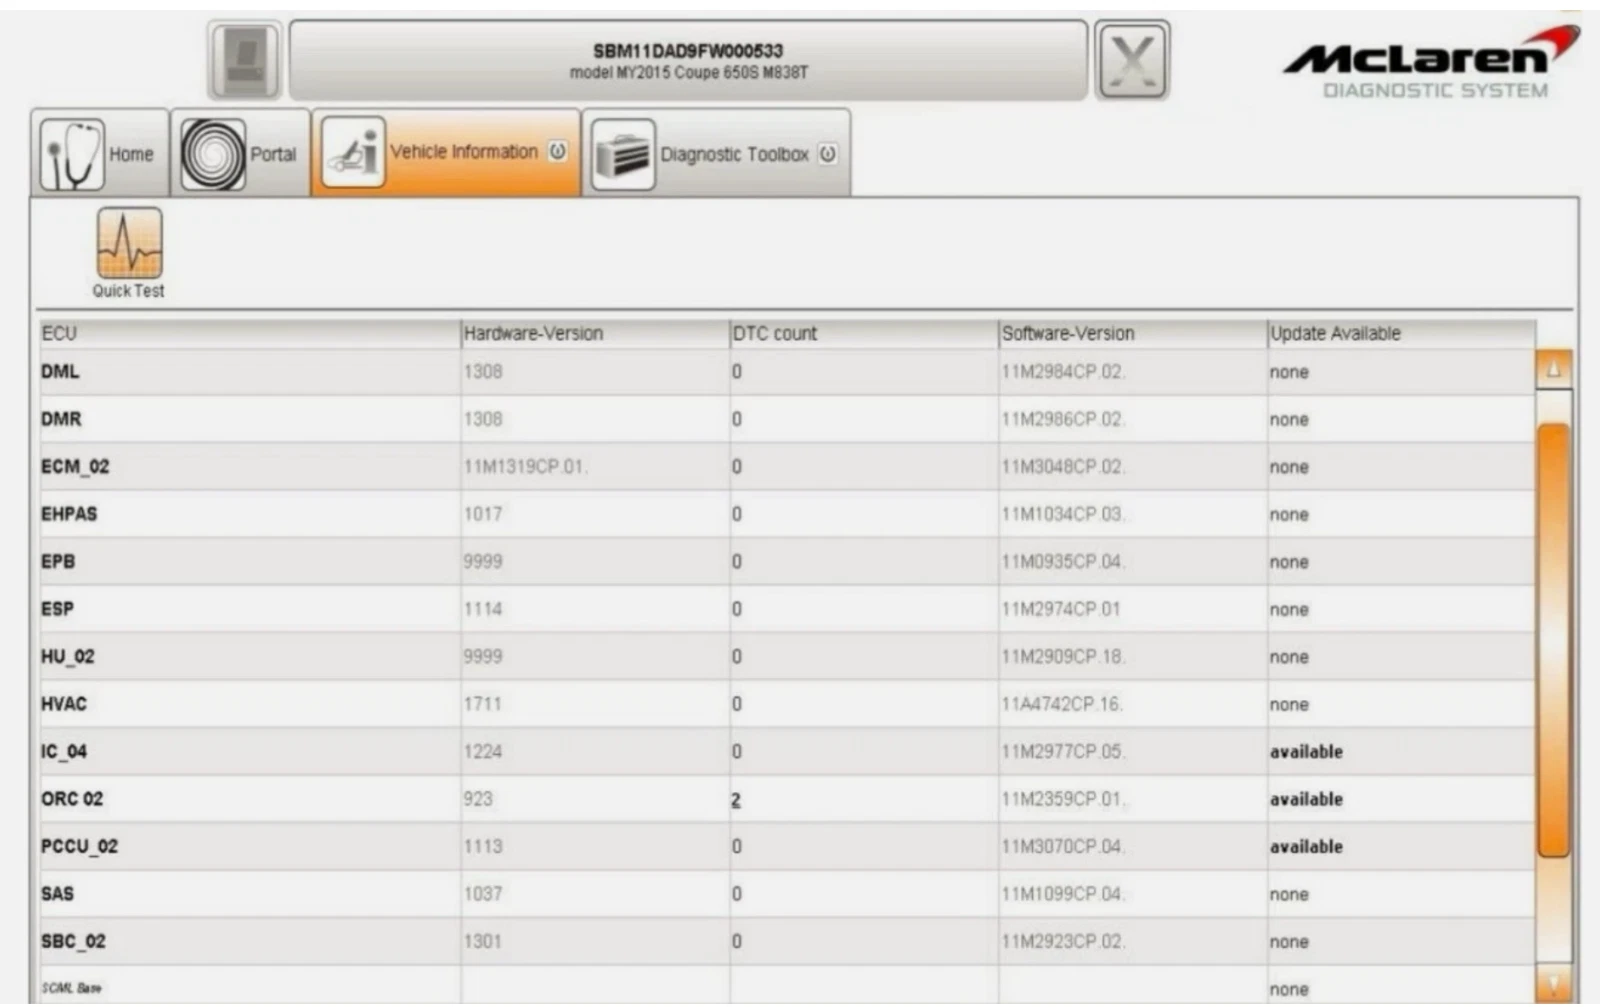
Task: Click available update for IC_04
Action: (x=1306, y=752)
